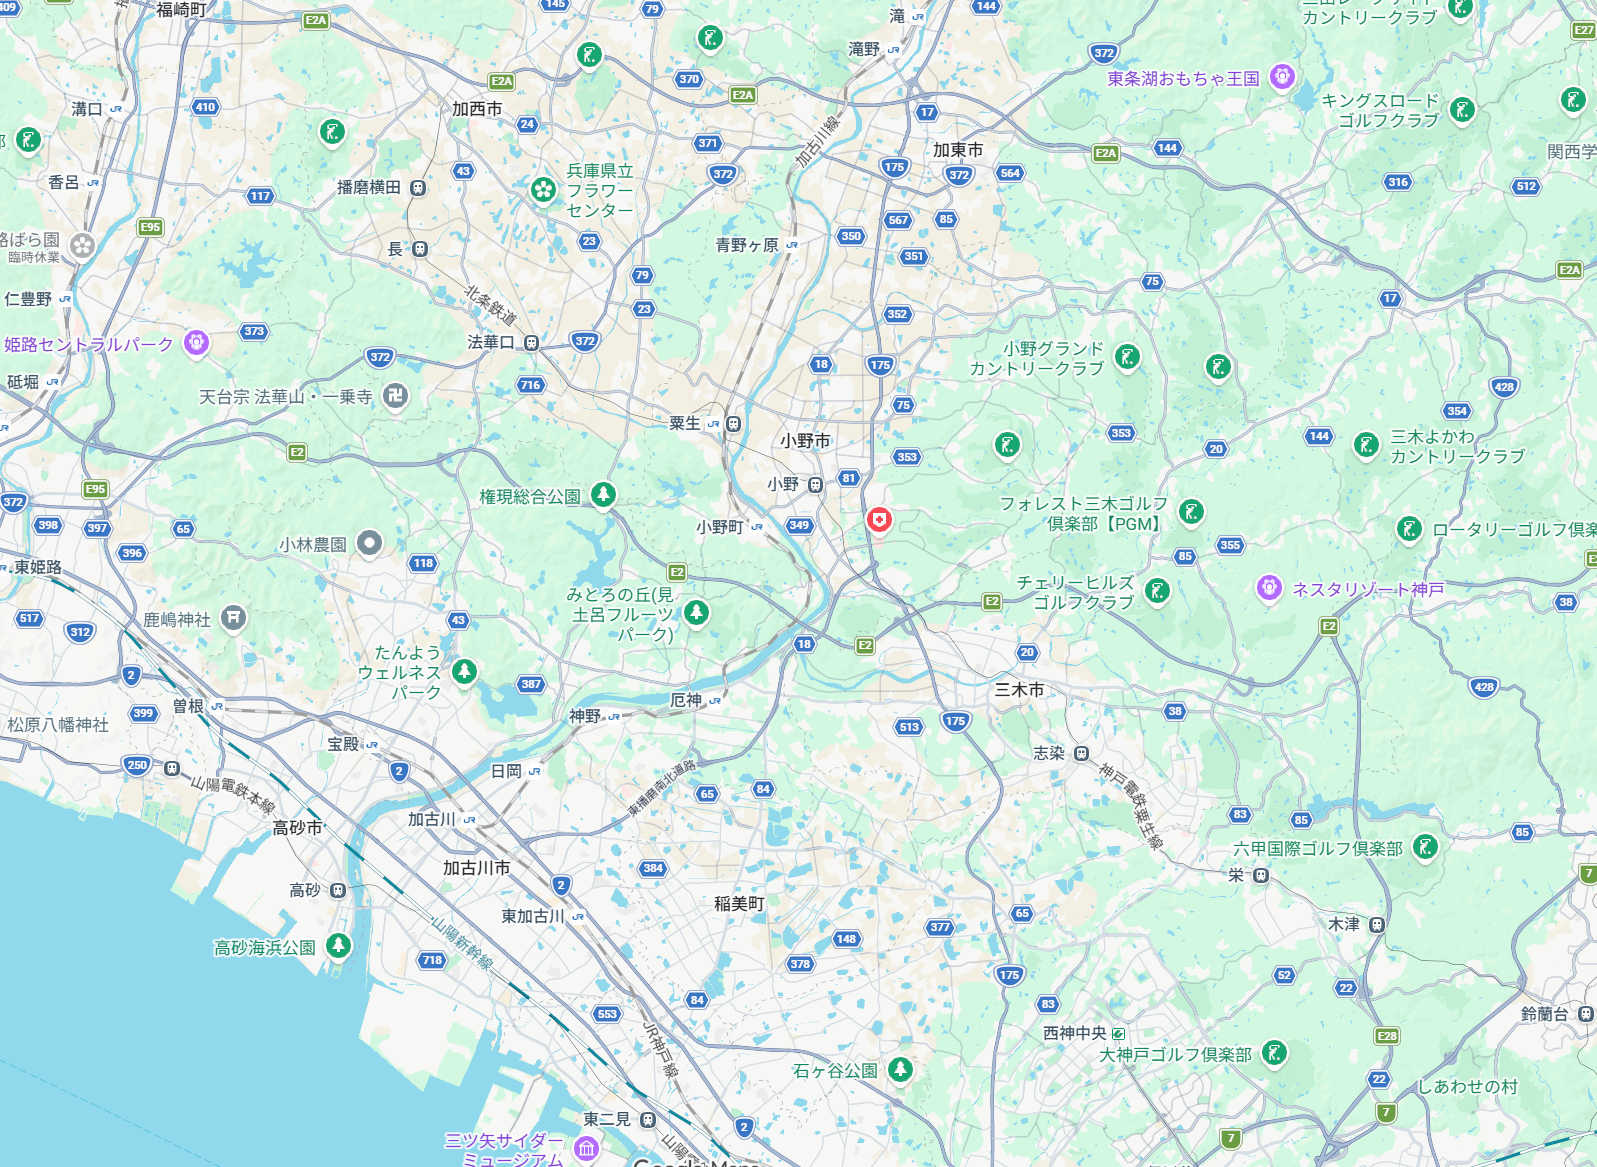
Task: Open the 三木よかわカントリークラブ golf marker
Action: pos(1366,445)
